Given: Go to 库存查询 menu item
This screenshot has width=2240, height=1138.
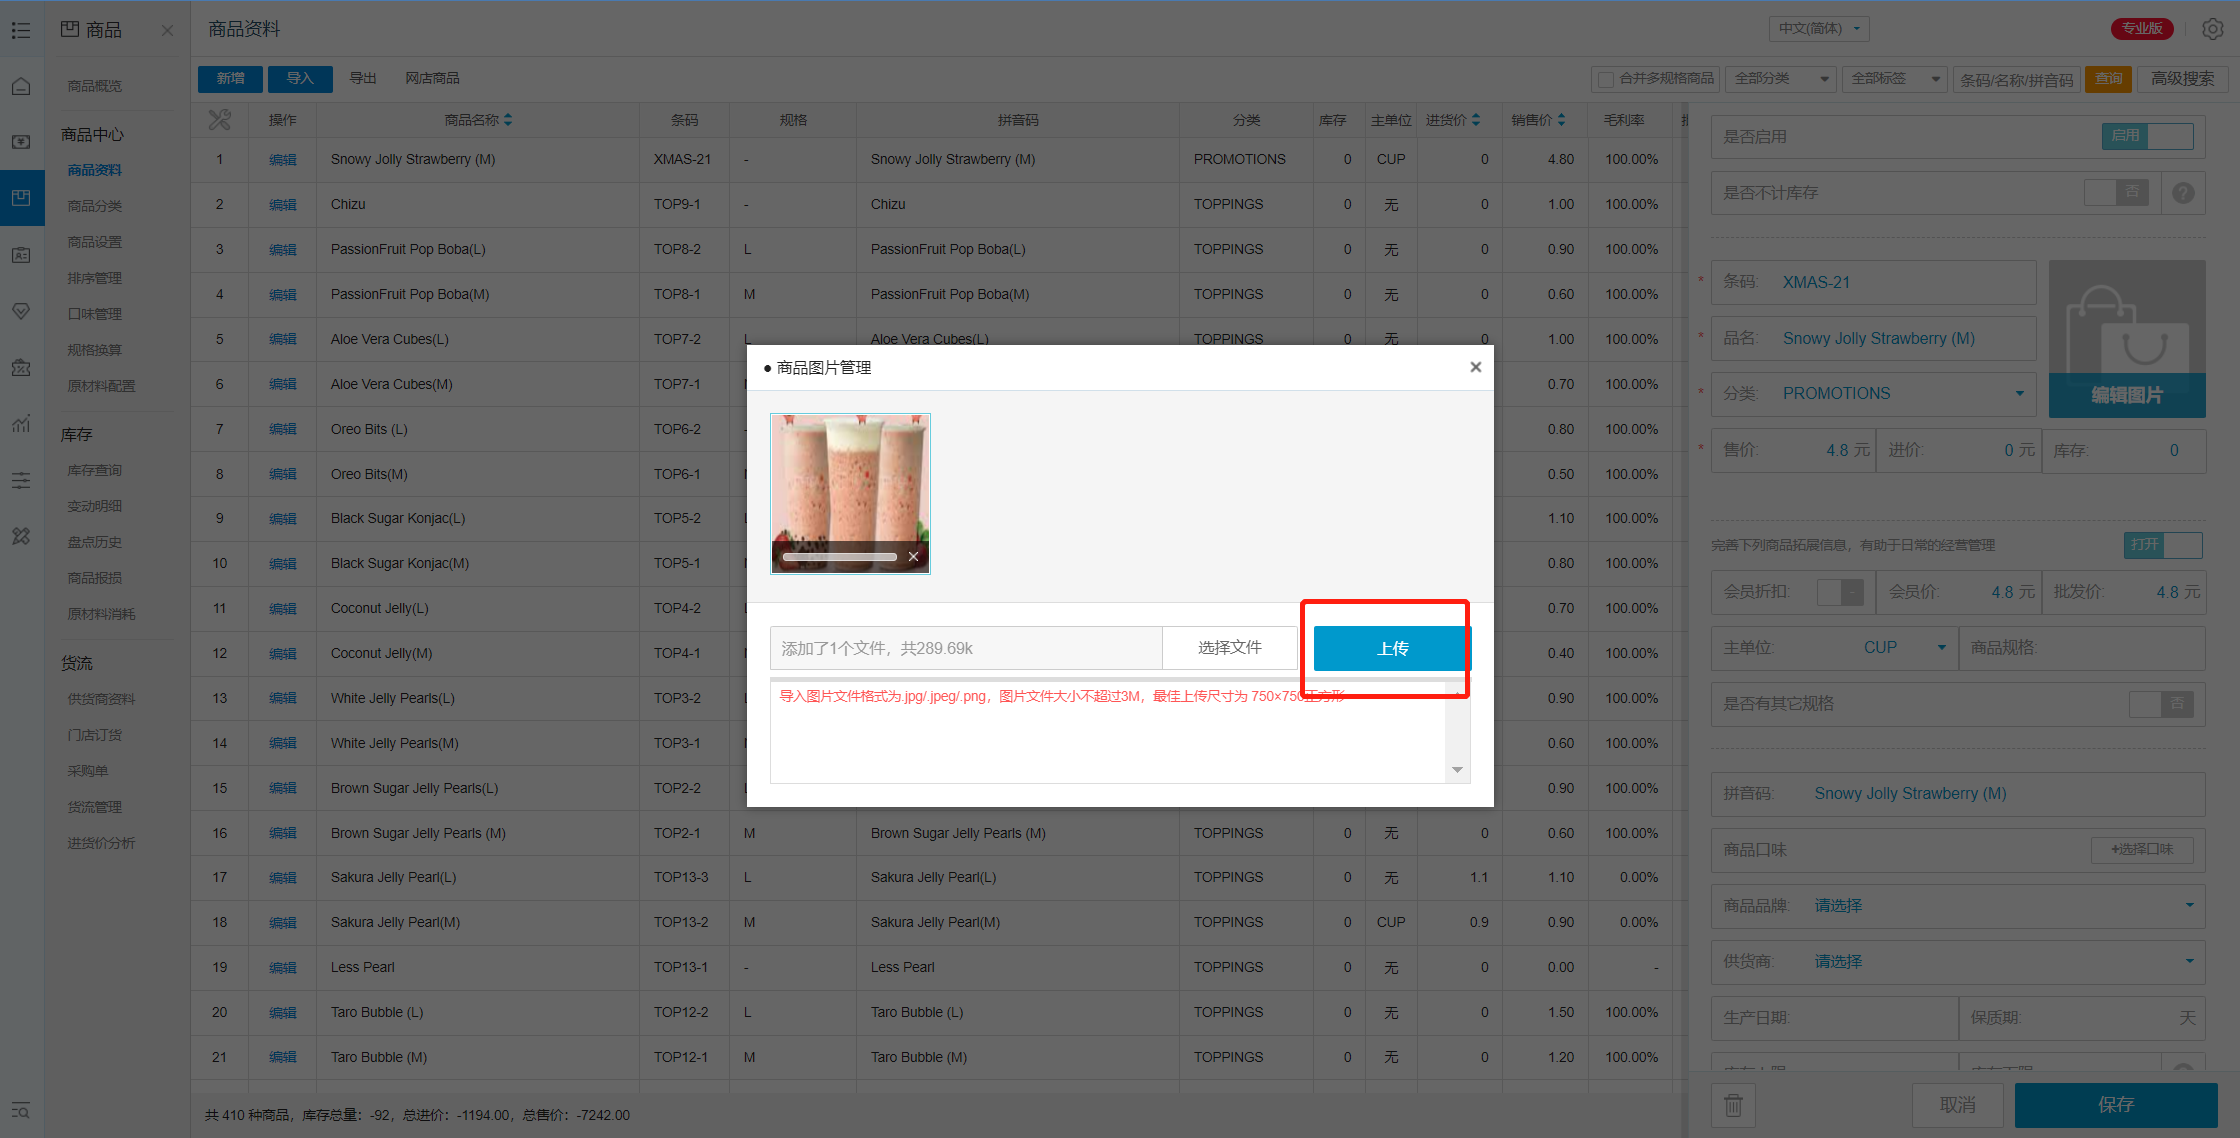Looking at the screenshot, I should [95, 471].
